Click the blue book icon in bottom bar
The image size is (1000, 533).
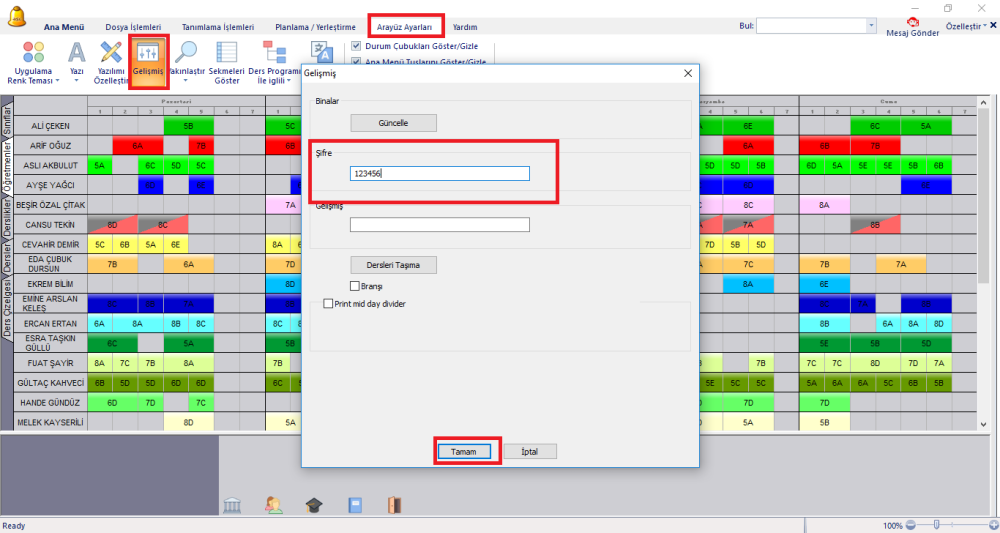(355, 506)
